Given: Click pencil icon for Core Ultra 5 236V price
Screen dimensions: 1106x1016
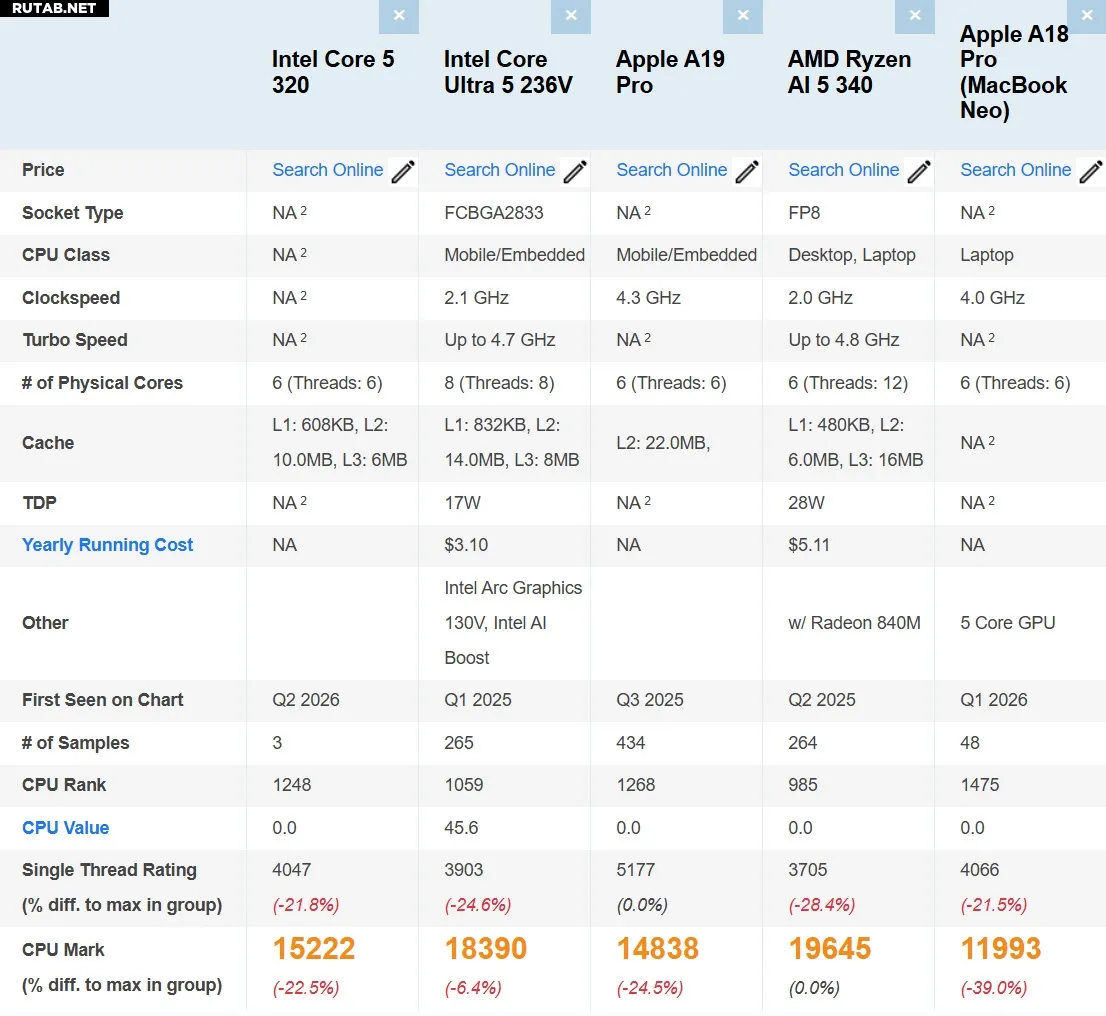Looking at the screenshot, I should [x=575, y=172].
